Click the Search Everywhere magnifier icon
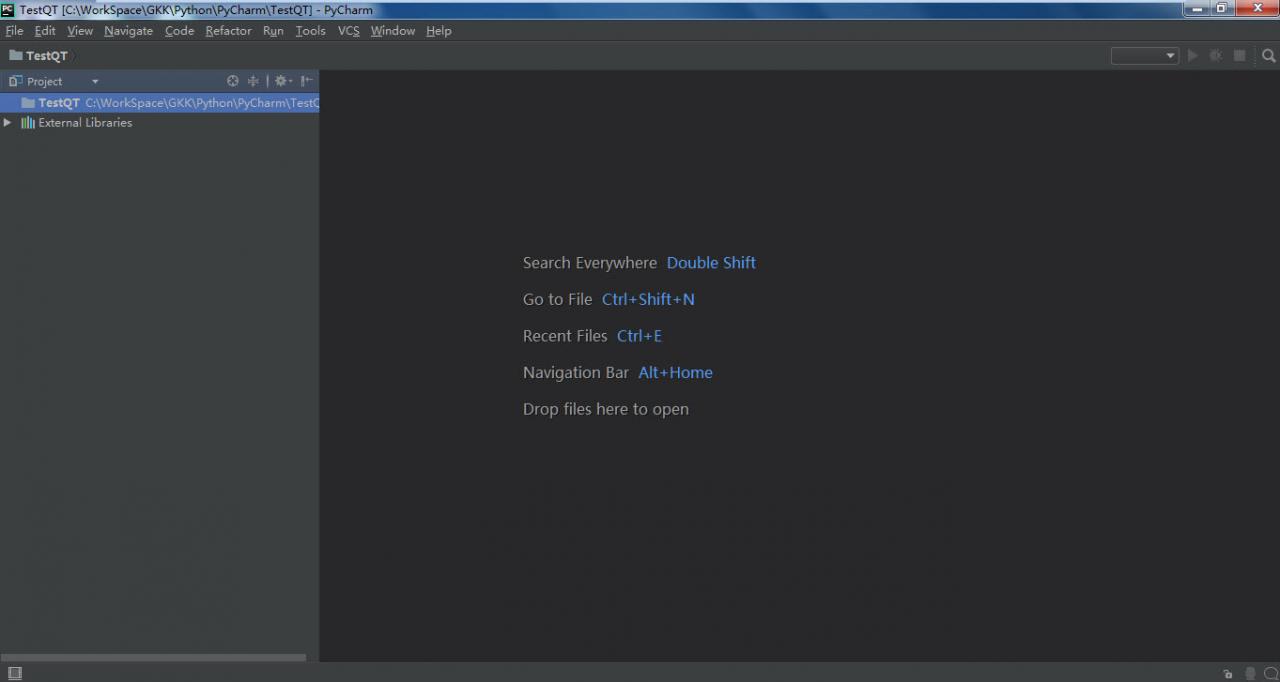This screenshot has height=682, width=1280. click(x=1268, y=56)
